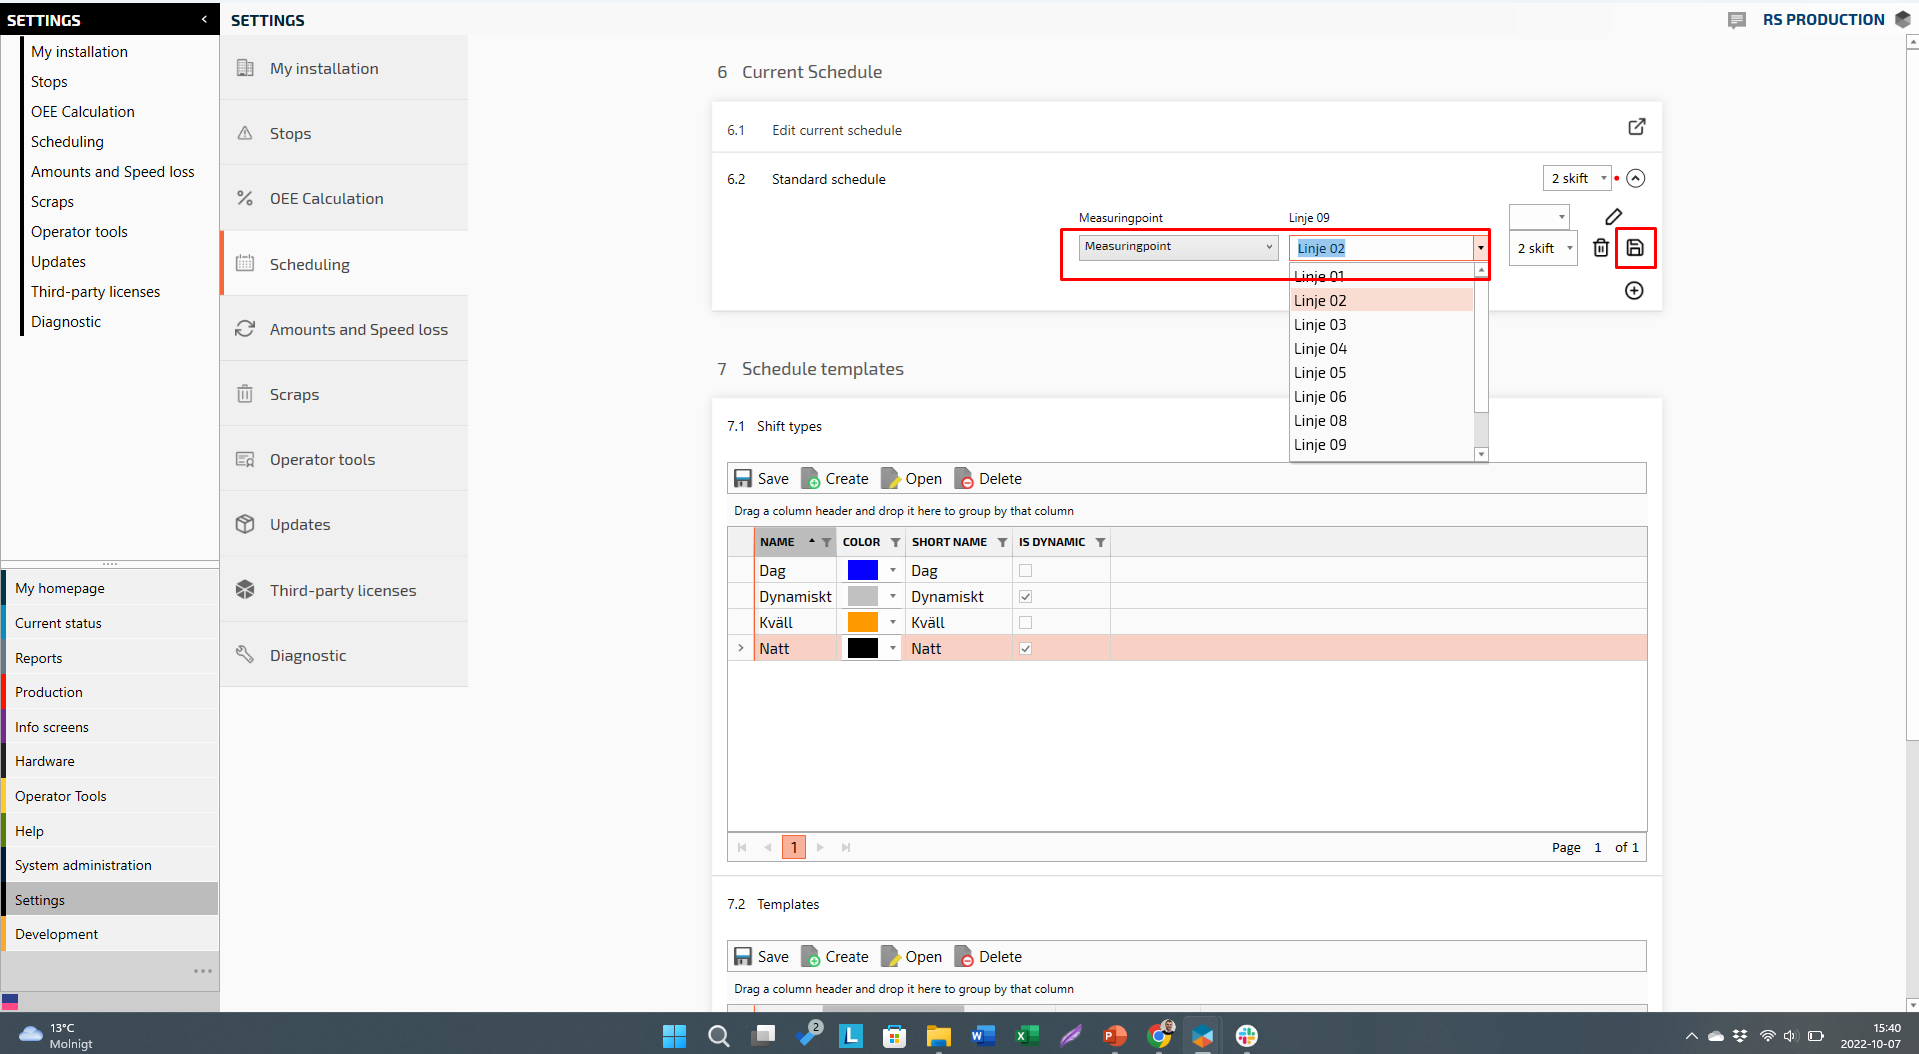The height and width of the screenshot is (1054, 1919).
Task: Toggle the Is Dynamic checkbox for Dag
Action: click(1025, 571)
